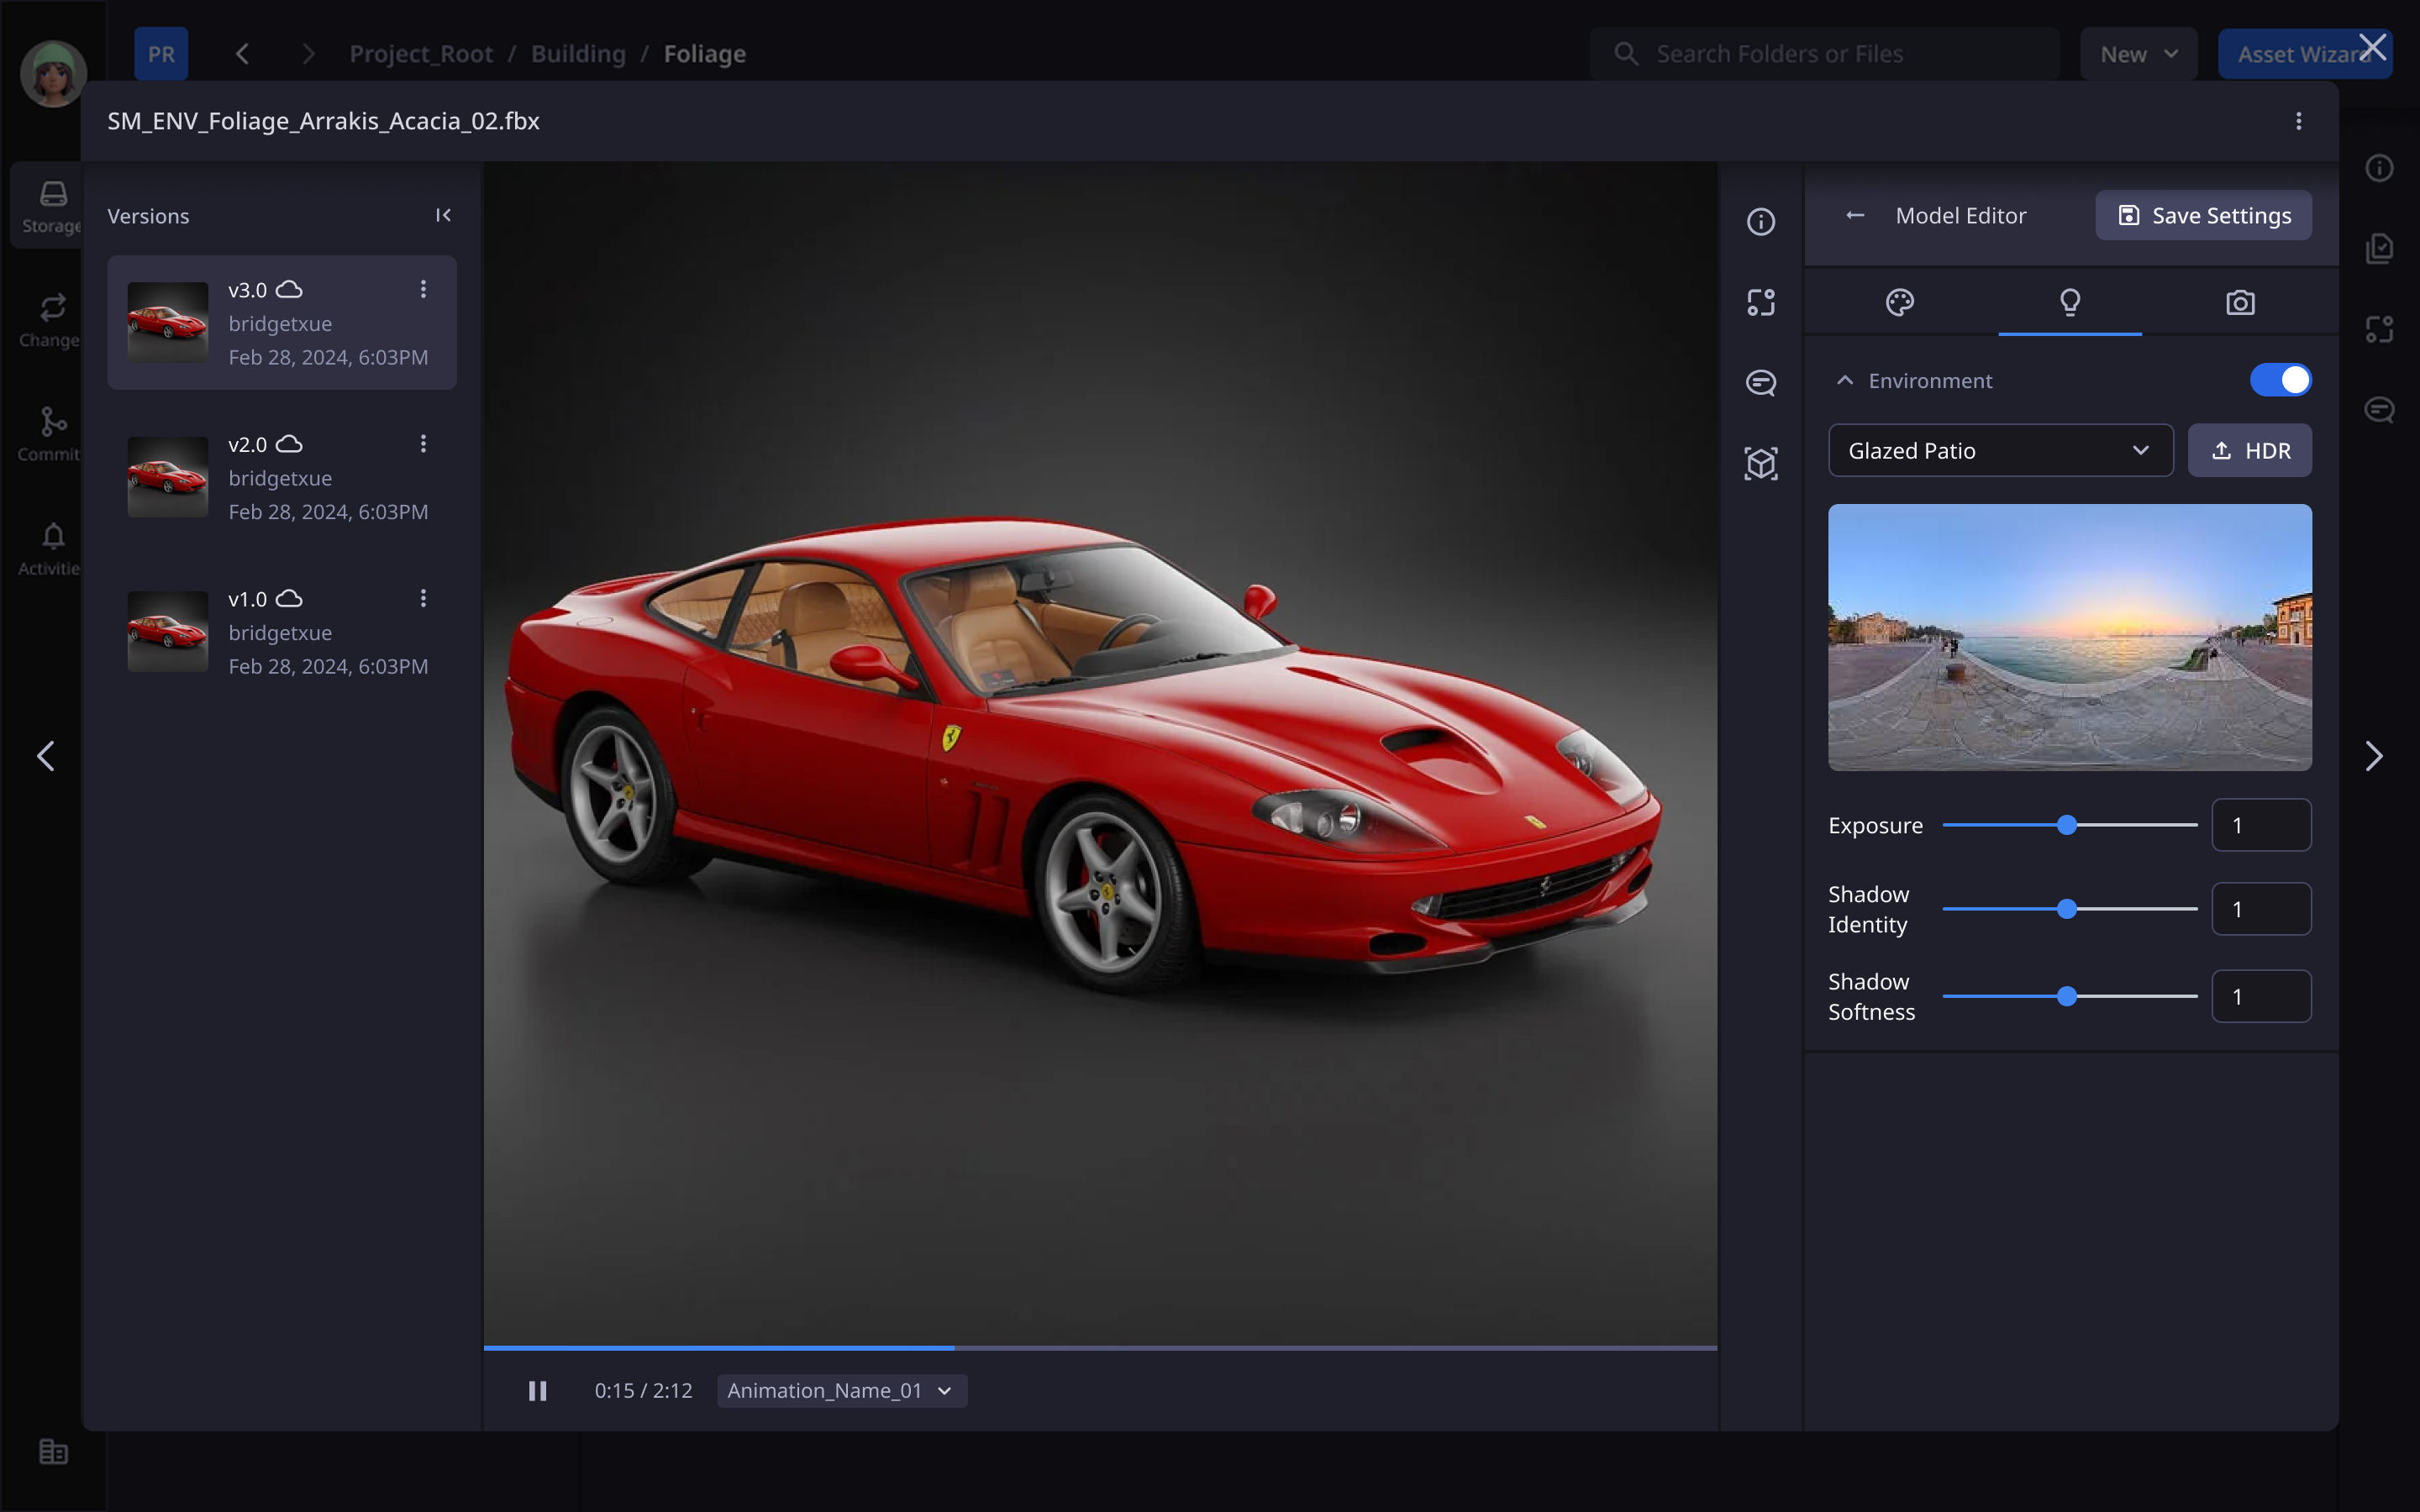Image resolution: width=2420 pixels, height=1512 pixels.
Task: Click the comments icon in the background right rail
Action: tap(2379, 410)
